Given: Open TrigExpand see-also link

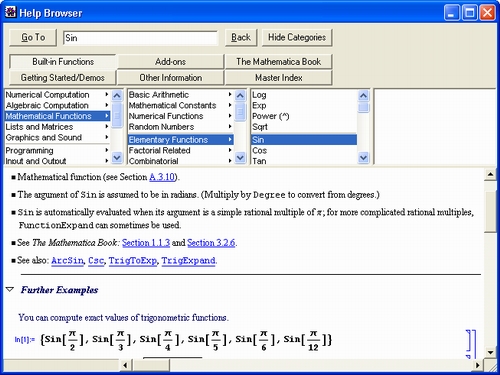Looking at the screenshot, I should pyautogui.click(x=189, y=260).
